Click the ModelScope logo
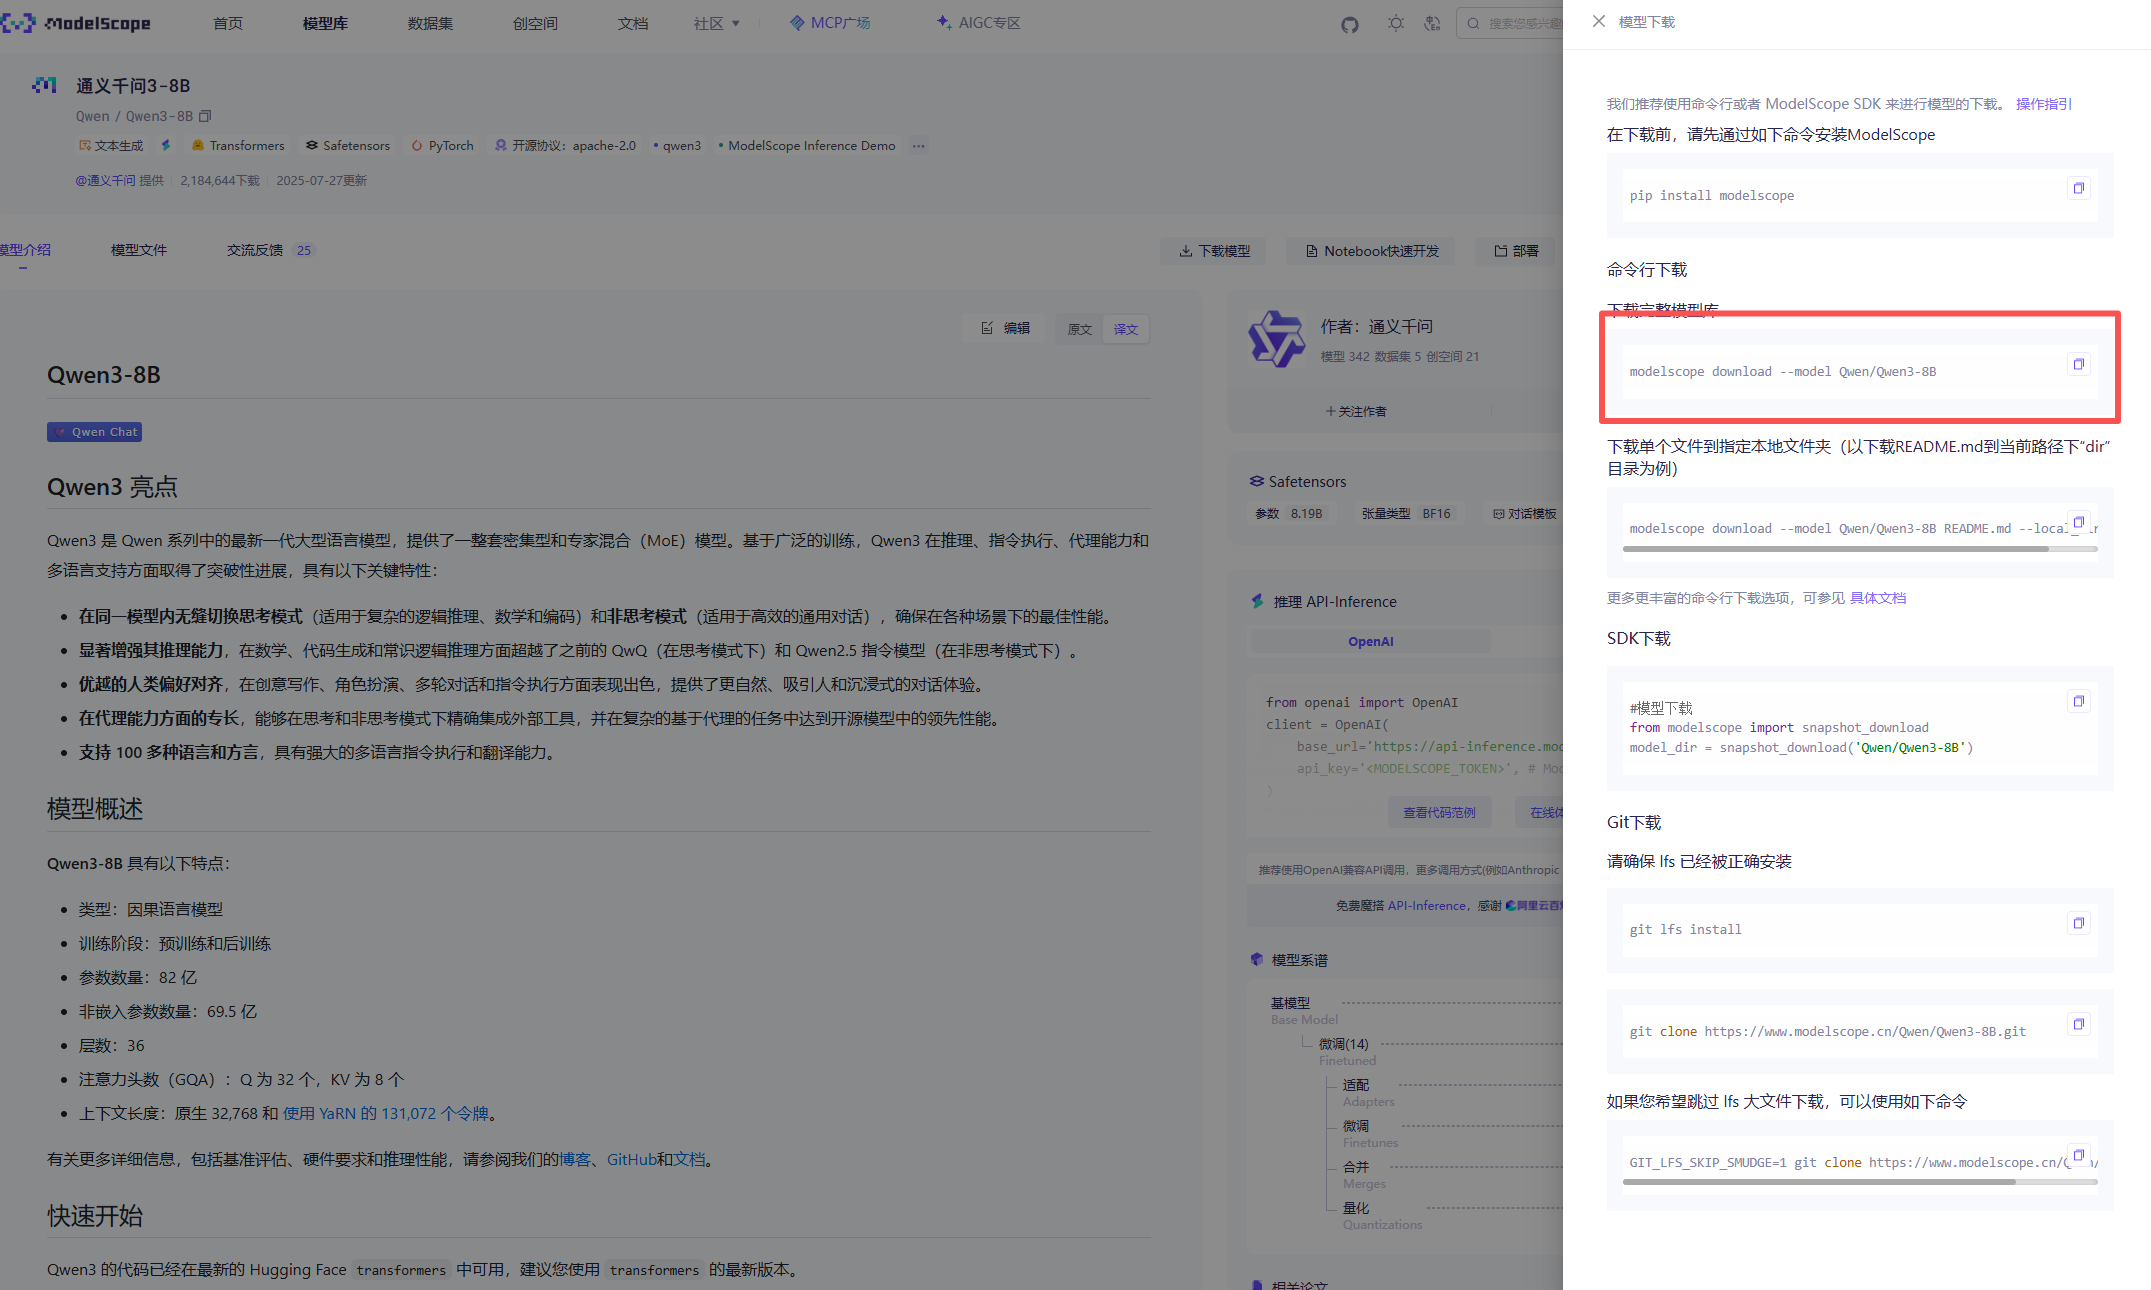The image size is (2151, 1290). 76,23
